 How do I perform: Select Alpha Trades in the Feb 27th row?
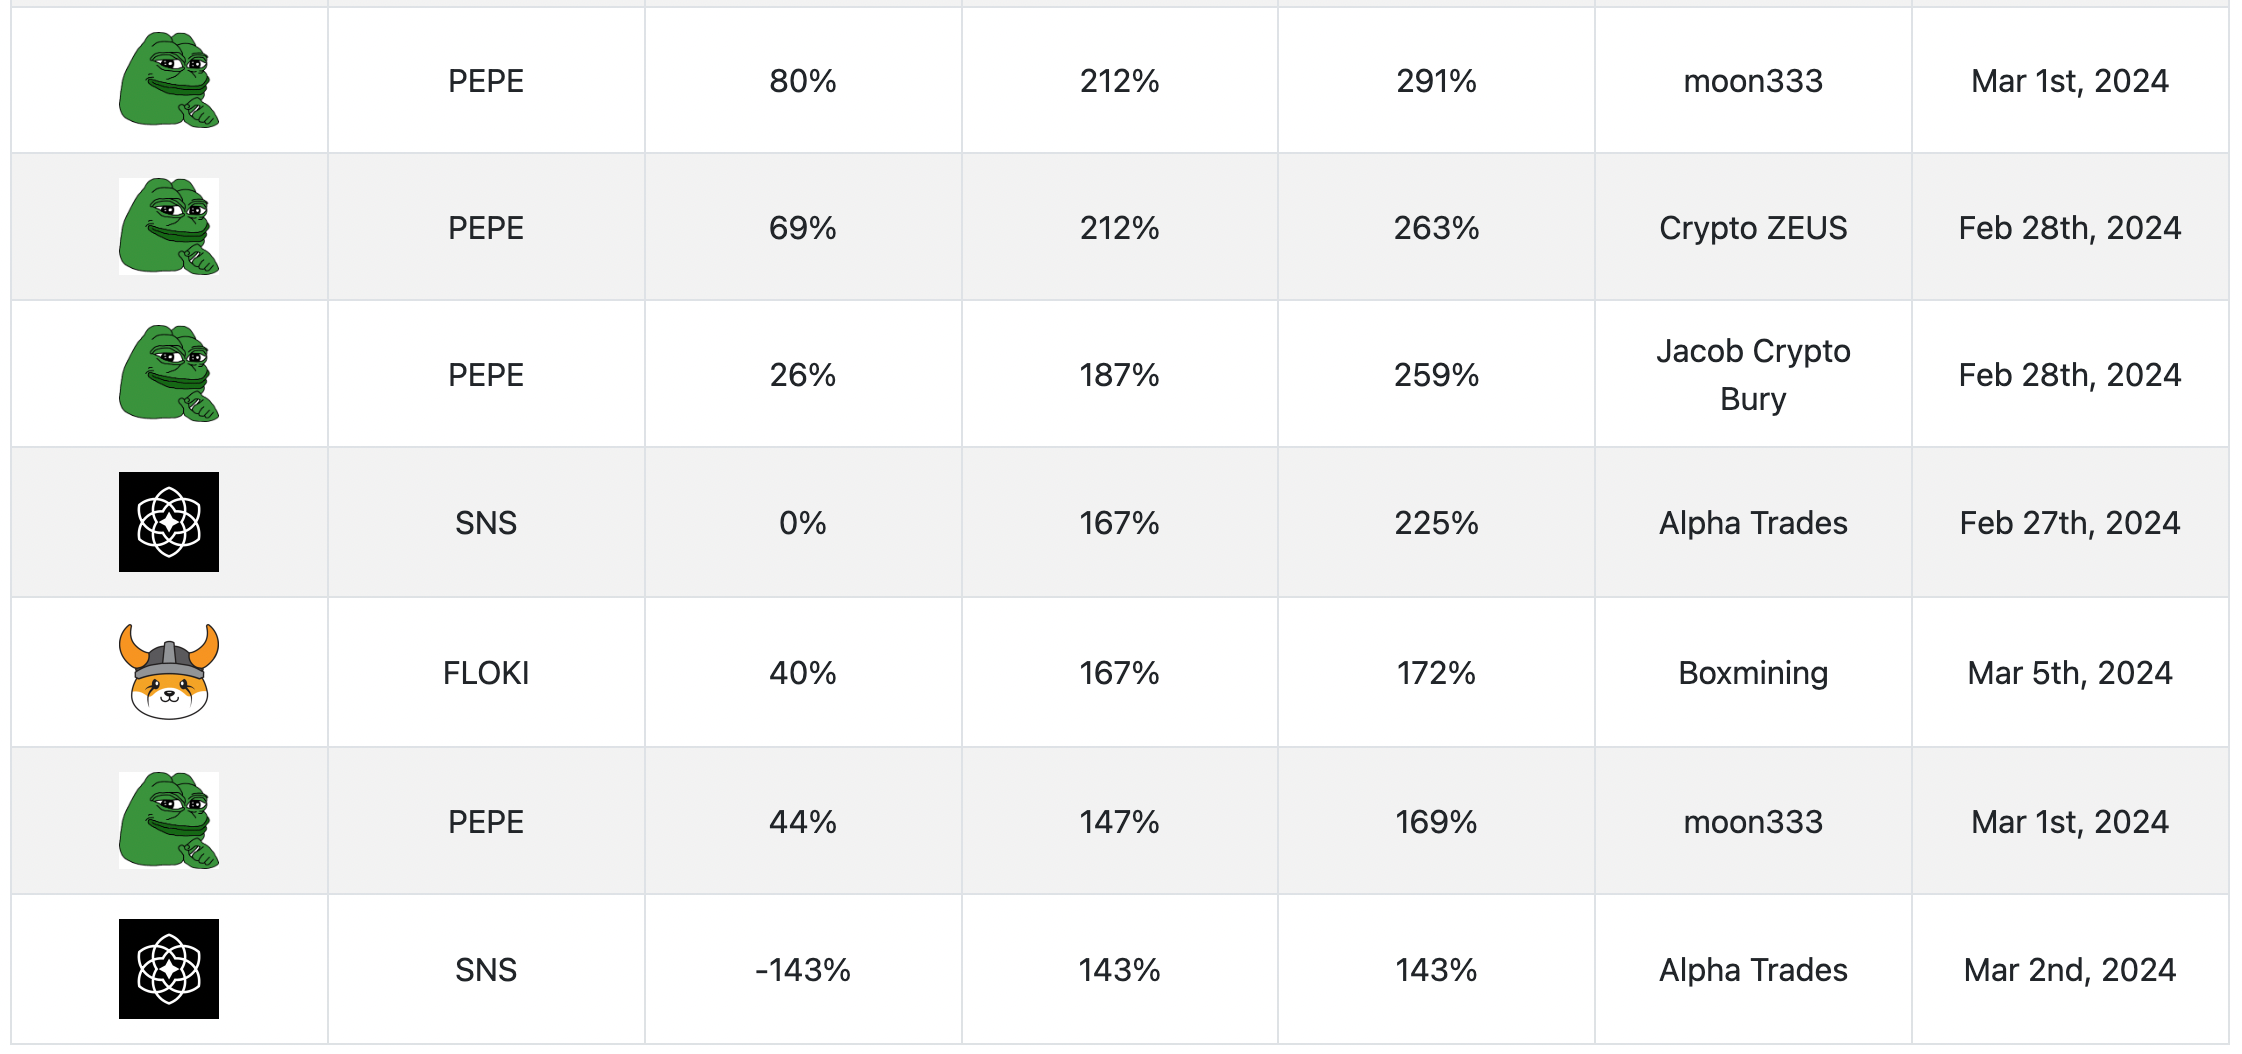1753,523
